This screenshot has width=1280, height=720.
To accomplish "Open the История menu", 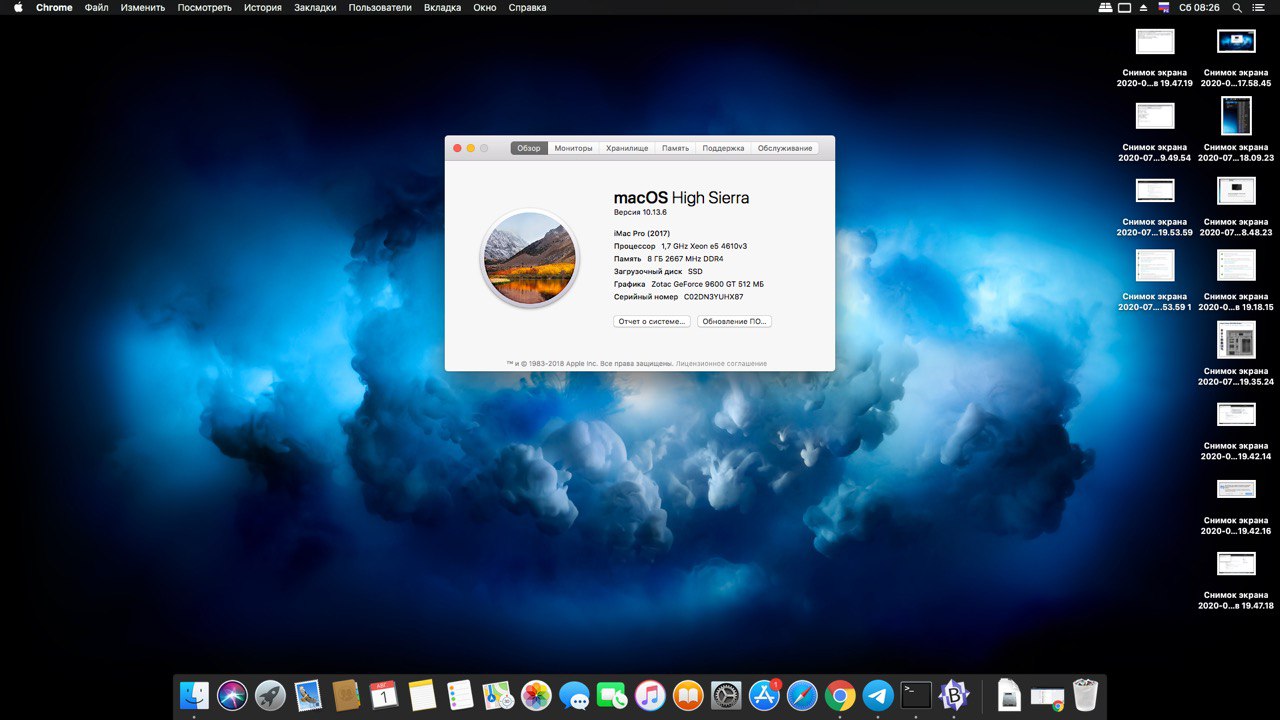I will click(263, 7).
